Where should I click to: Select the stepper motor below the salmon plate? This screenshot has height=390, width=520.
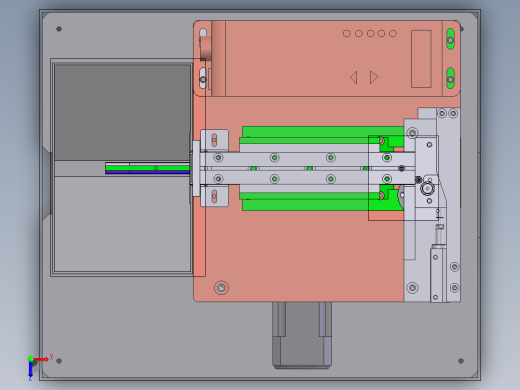(x=302, y=335)
